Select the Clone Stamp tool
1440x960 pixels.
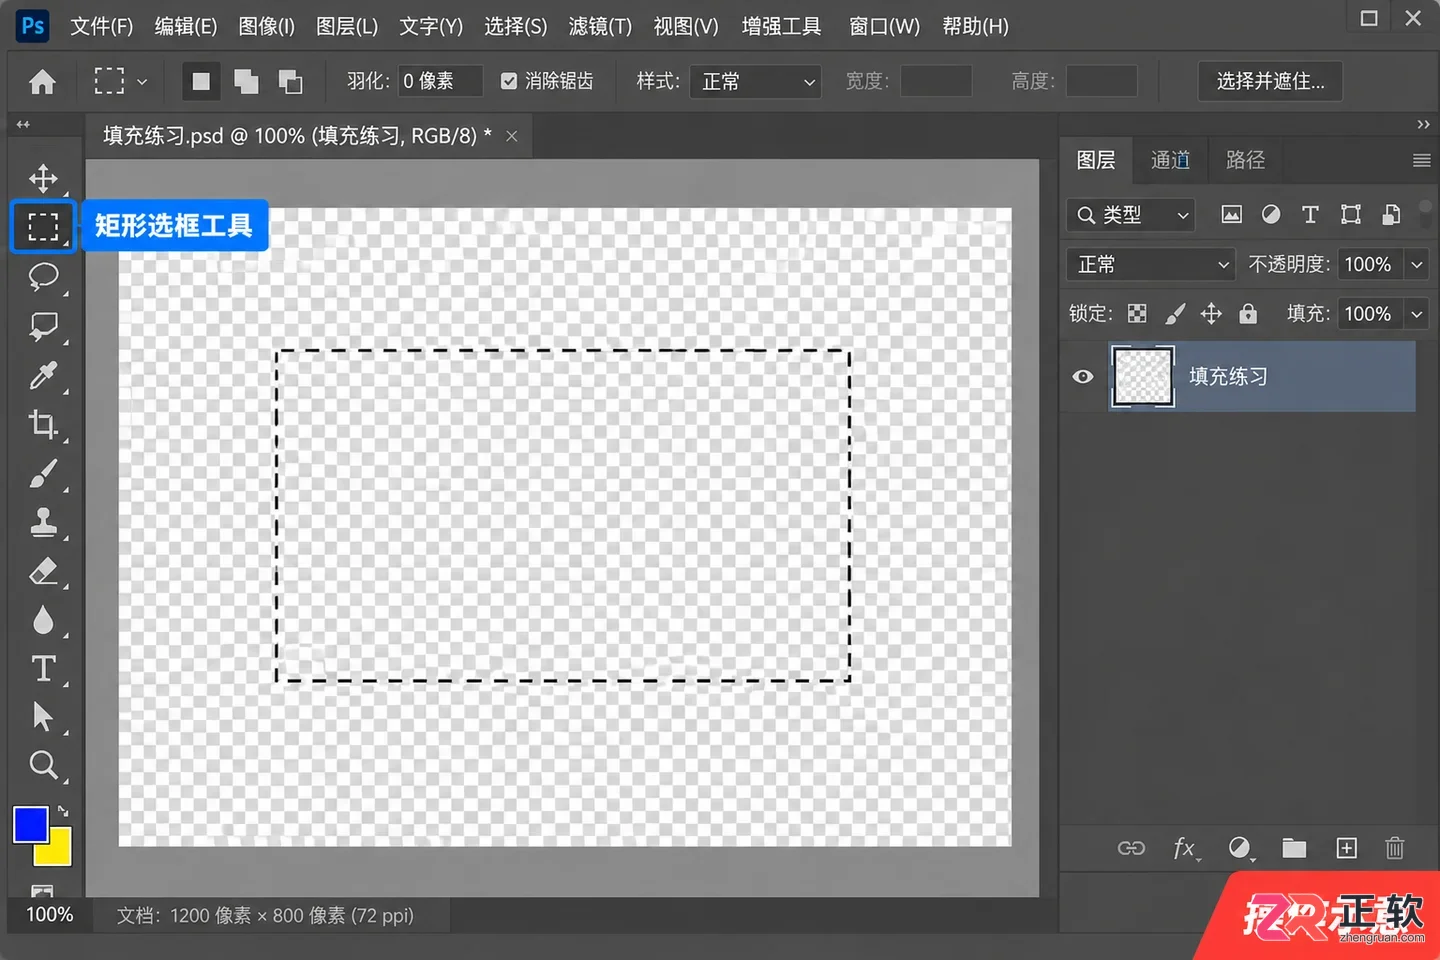[x=43, y=522]
